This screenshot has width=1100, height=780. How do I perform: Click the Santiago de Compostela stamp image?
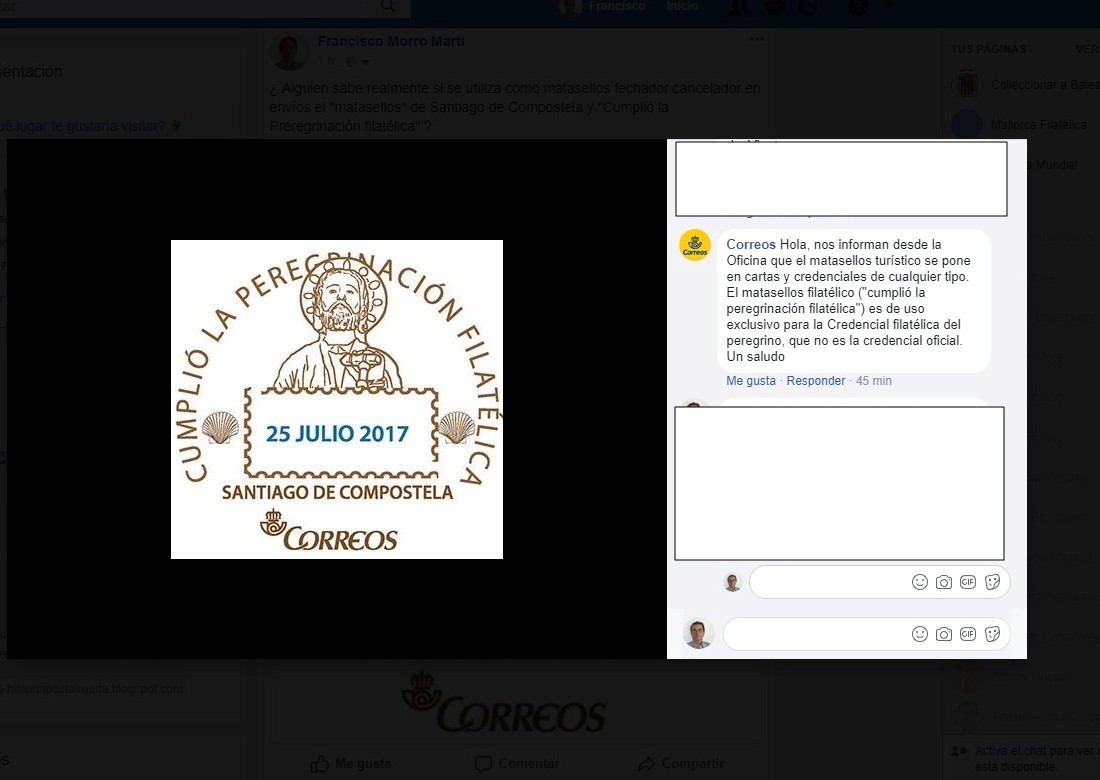pos(337,399)
